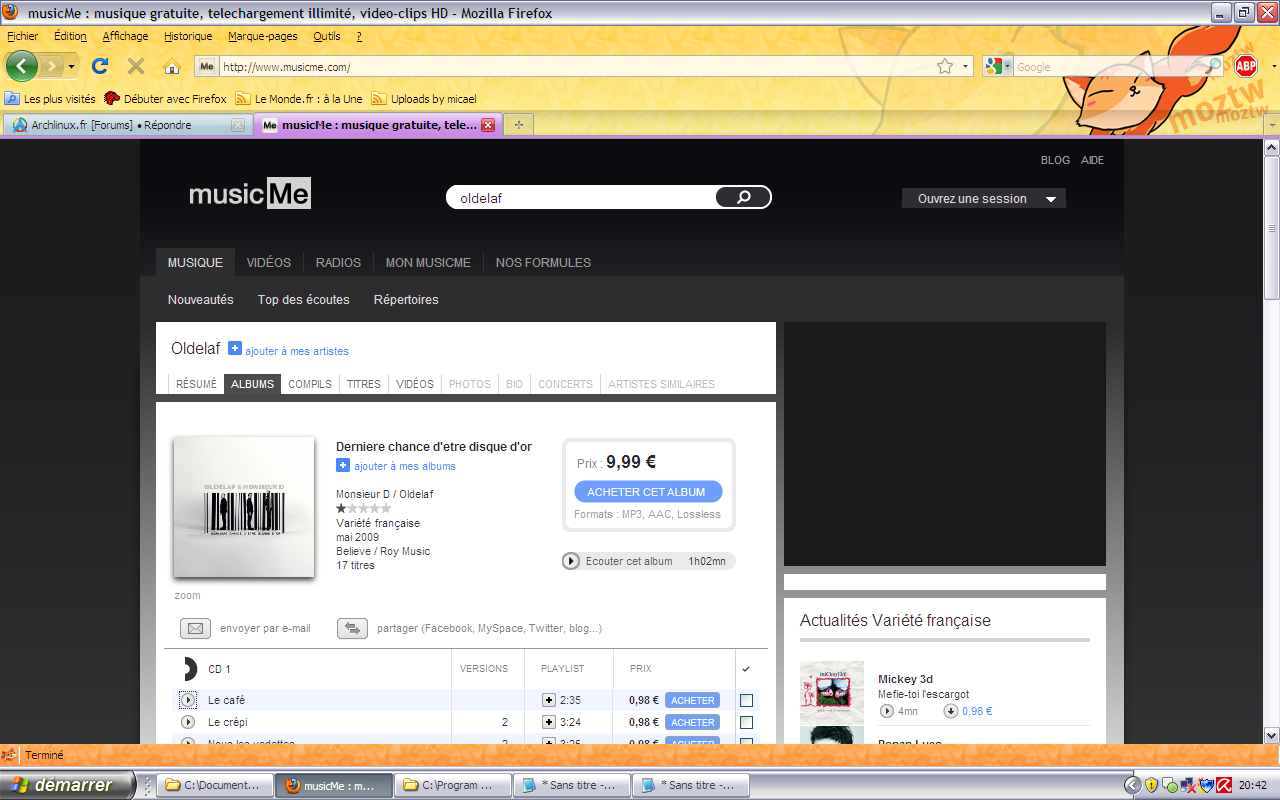
Task: Switch to Archlinux.fr Forums browser tab
Action: 126,125
